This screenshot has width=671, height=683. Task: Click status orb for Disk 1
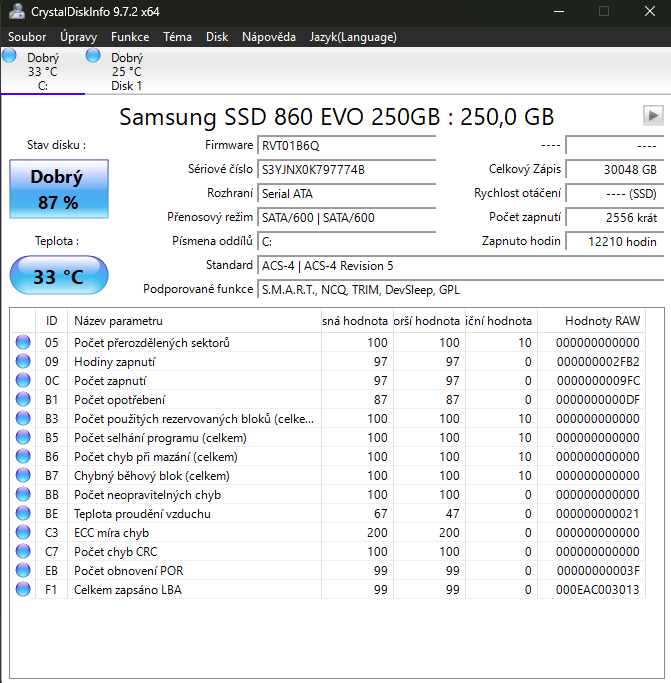coord(94,55)
